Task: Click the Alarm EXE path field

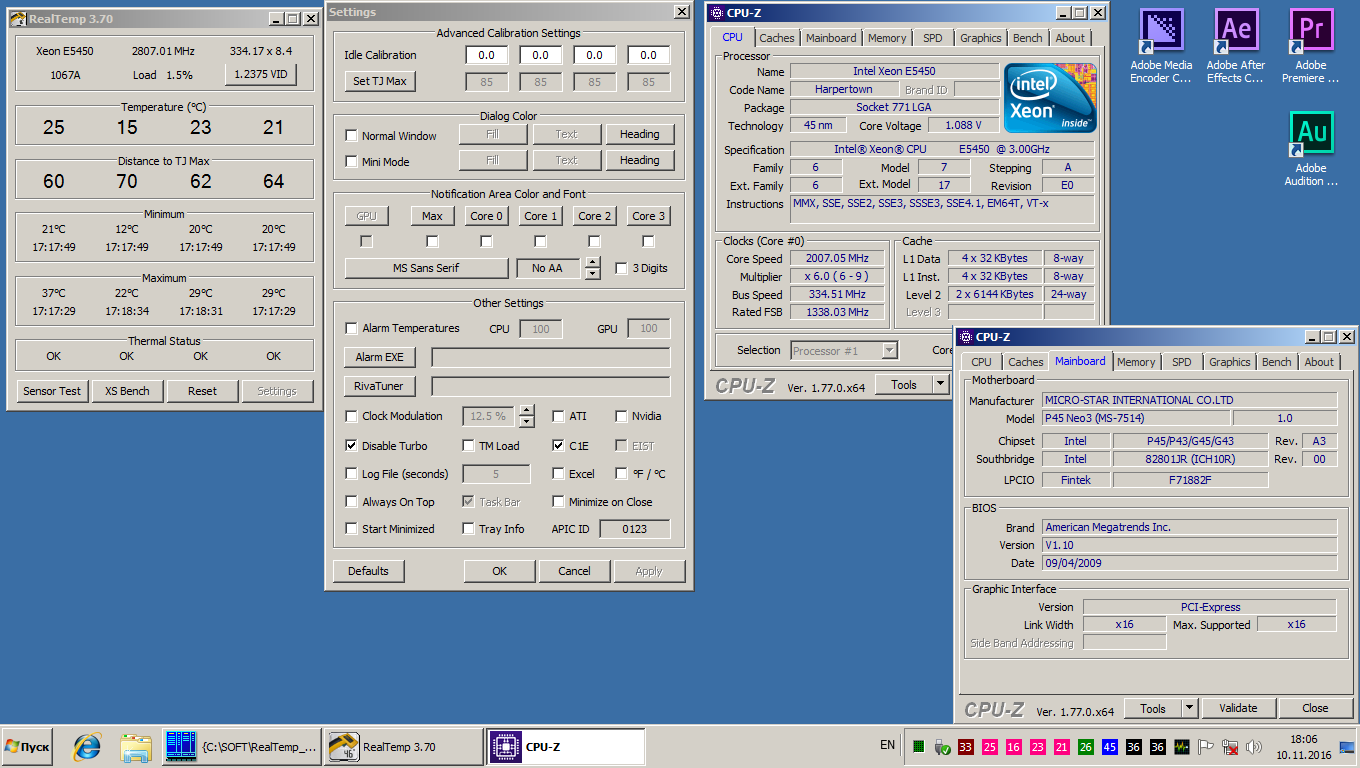Action: click(551, 357)
